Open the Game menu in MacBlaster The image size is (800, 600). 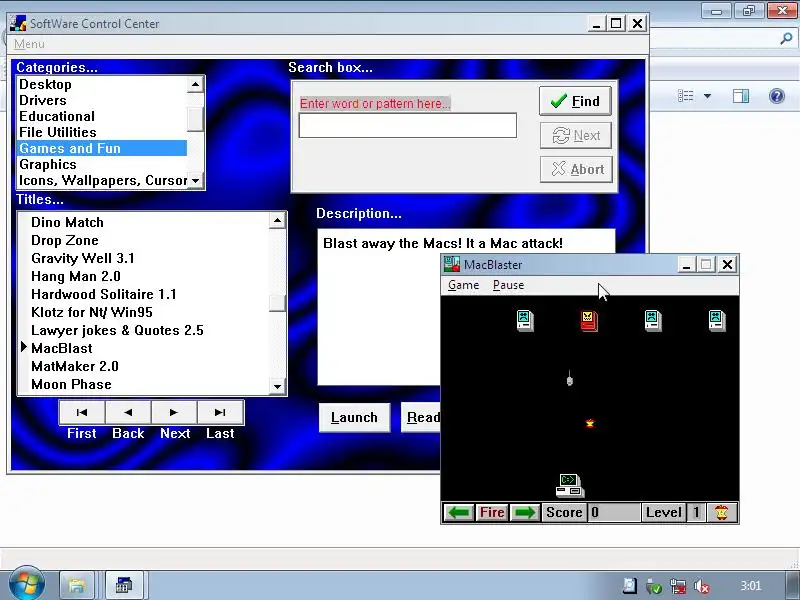[x=463, y=285]
